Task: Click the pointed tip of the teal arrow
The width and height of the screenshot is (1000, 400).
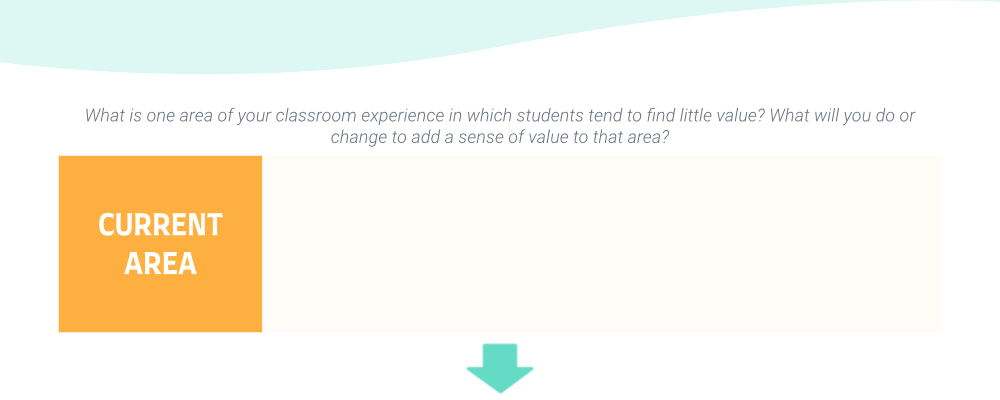Action: pyautogui.click(x=500, y=389)
